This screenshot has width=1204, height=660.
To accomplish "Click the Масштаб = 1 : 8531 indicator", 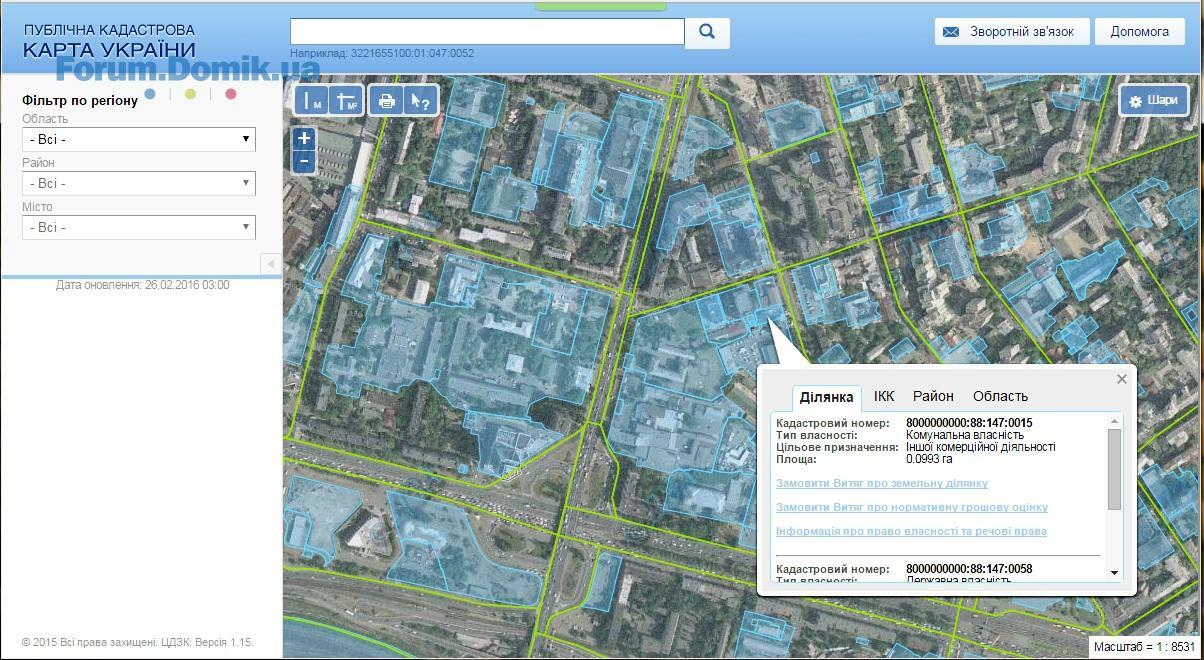I will pyautogui.click(x=1144, y=646).
